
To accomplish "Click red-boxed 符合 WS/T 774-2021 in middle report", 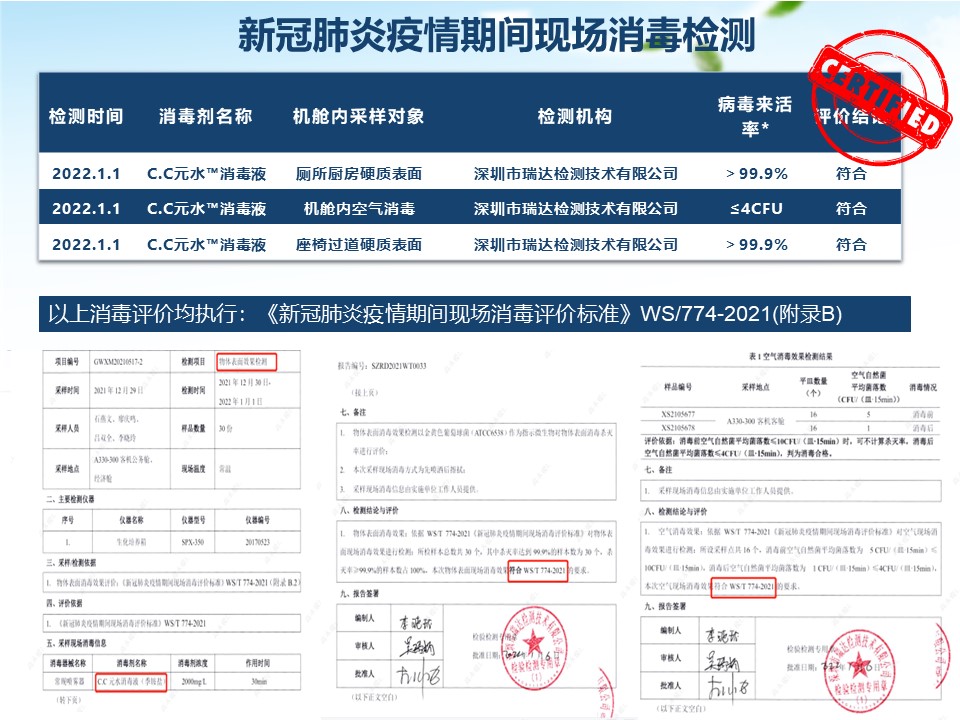I will tap(539, 570).
